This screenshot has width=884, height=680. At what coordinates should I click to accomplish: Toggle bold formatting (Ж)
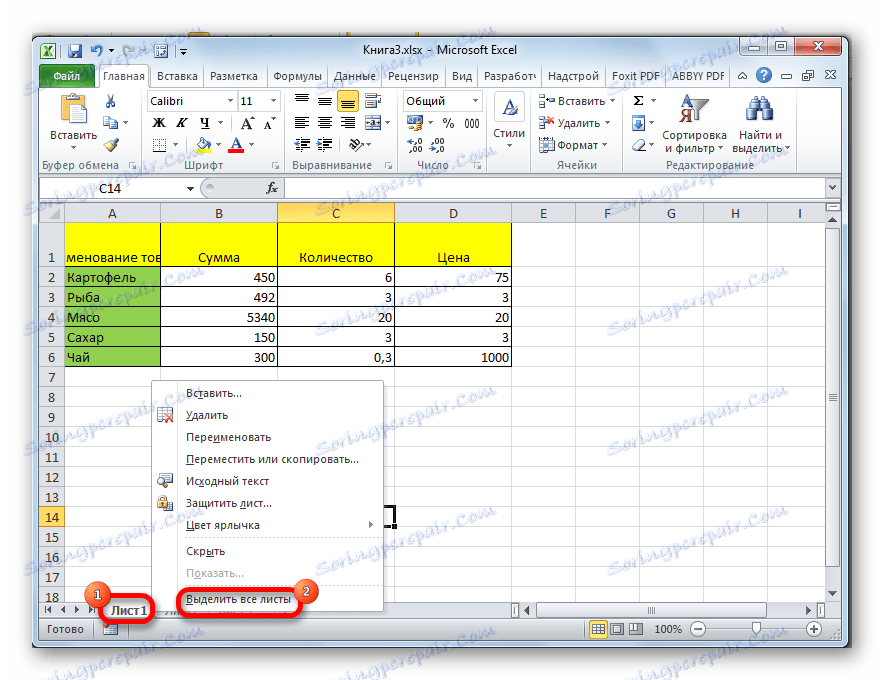tap(159, 123)
